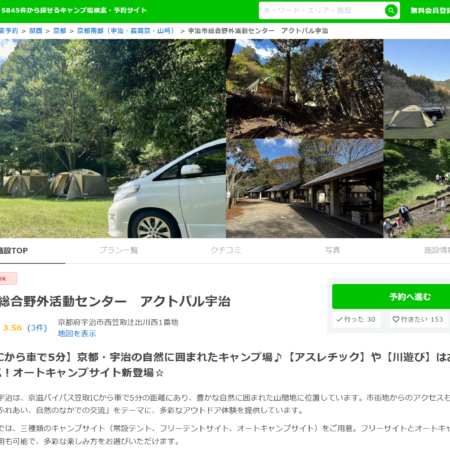450x450 pixels.
Task: Open the 関西 breadcrumb link
Action: (36, 31)
